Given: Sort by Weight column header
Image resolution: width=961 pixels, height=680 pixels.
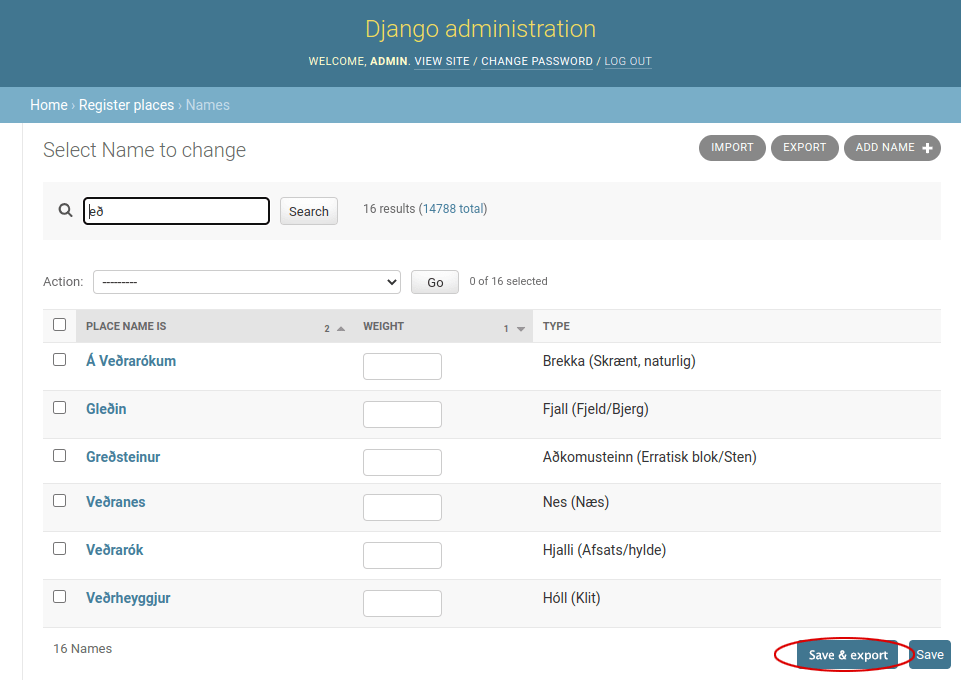Looking at the screenshot, I should 383,326.
